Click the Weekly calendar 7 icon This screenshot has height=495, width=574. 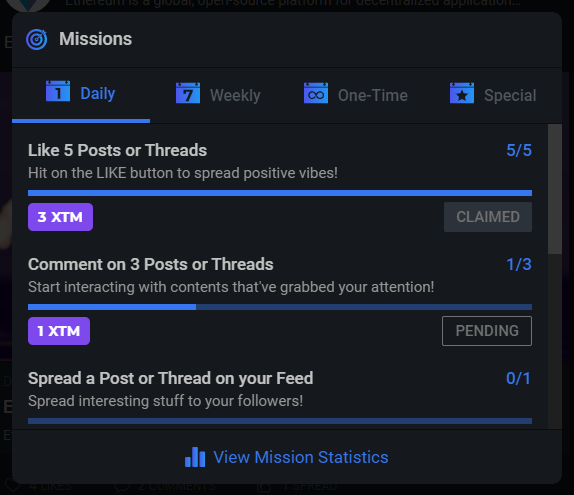point(188,93)
